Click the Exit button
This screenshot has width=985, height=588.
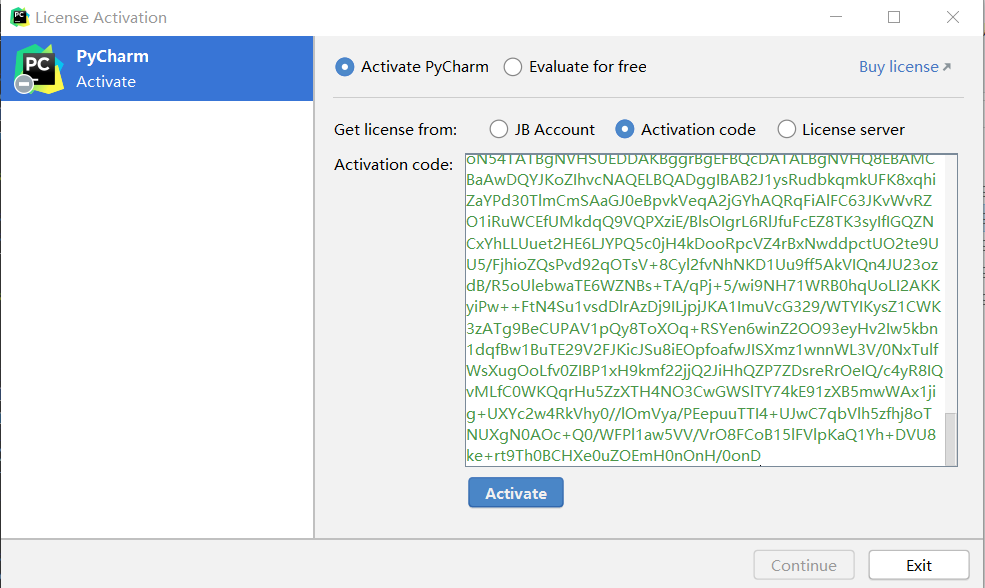coord(918,565)
